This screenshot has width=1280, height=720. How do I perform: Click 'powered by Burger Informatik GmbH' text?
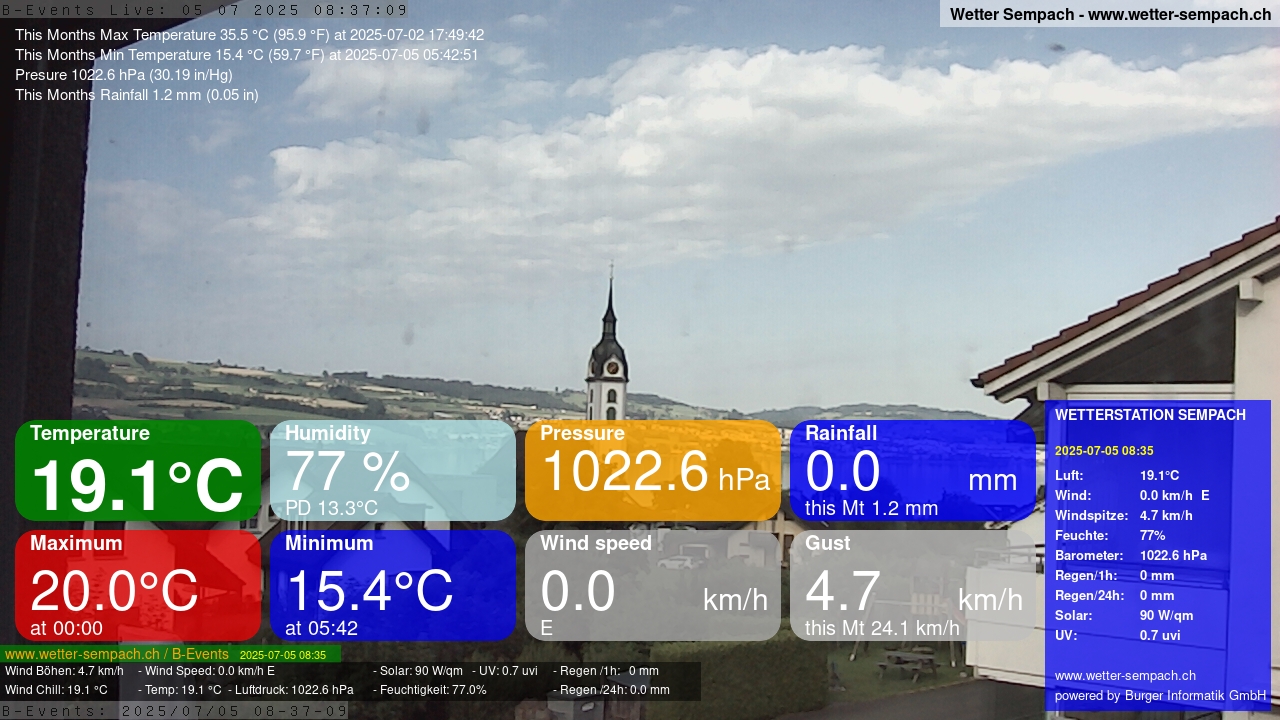(1160, 696)
